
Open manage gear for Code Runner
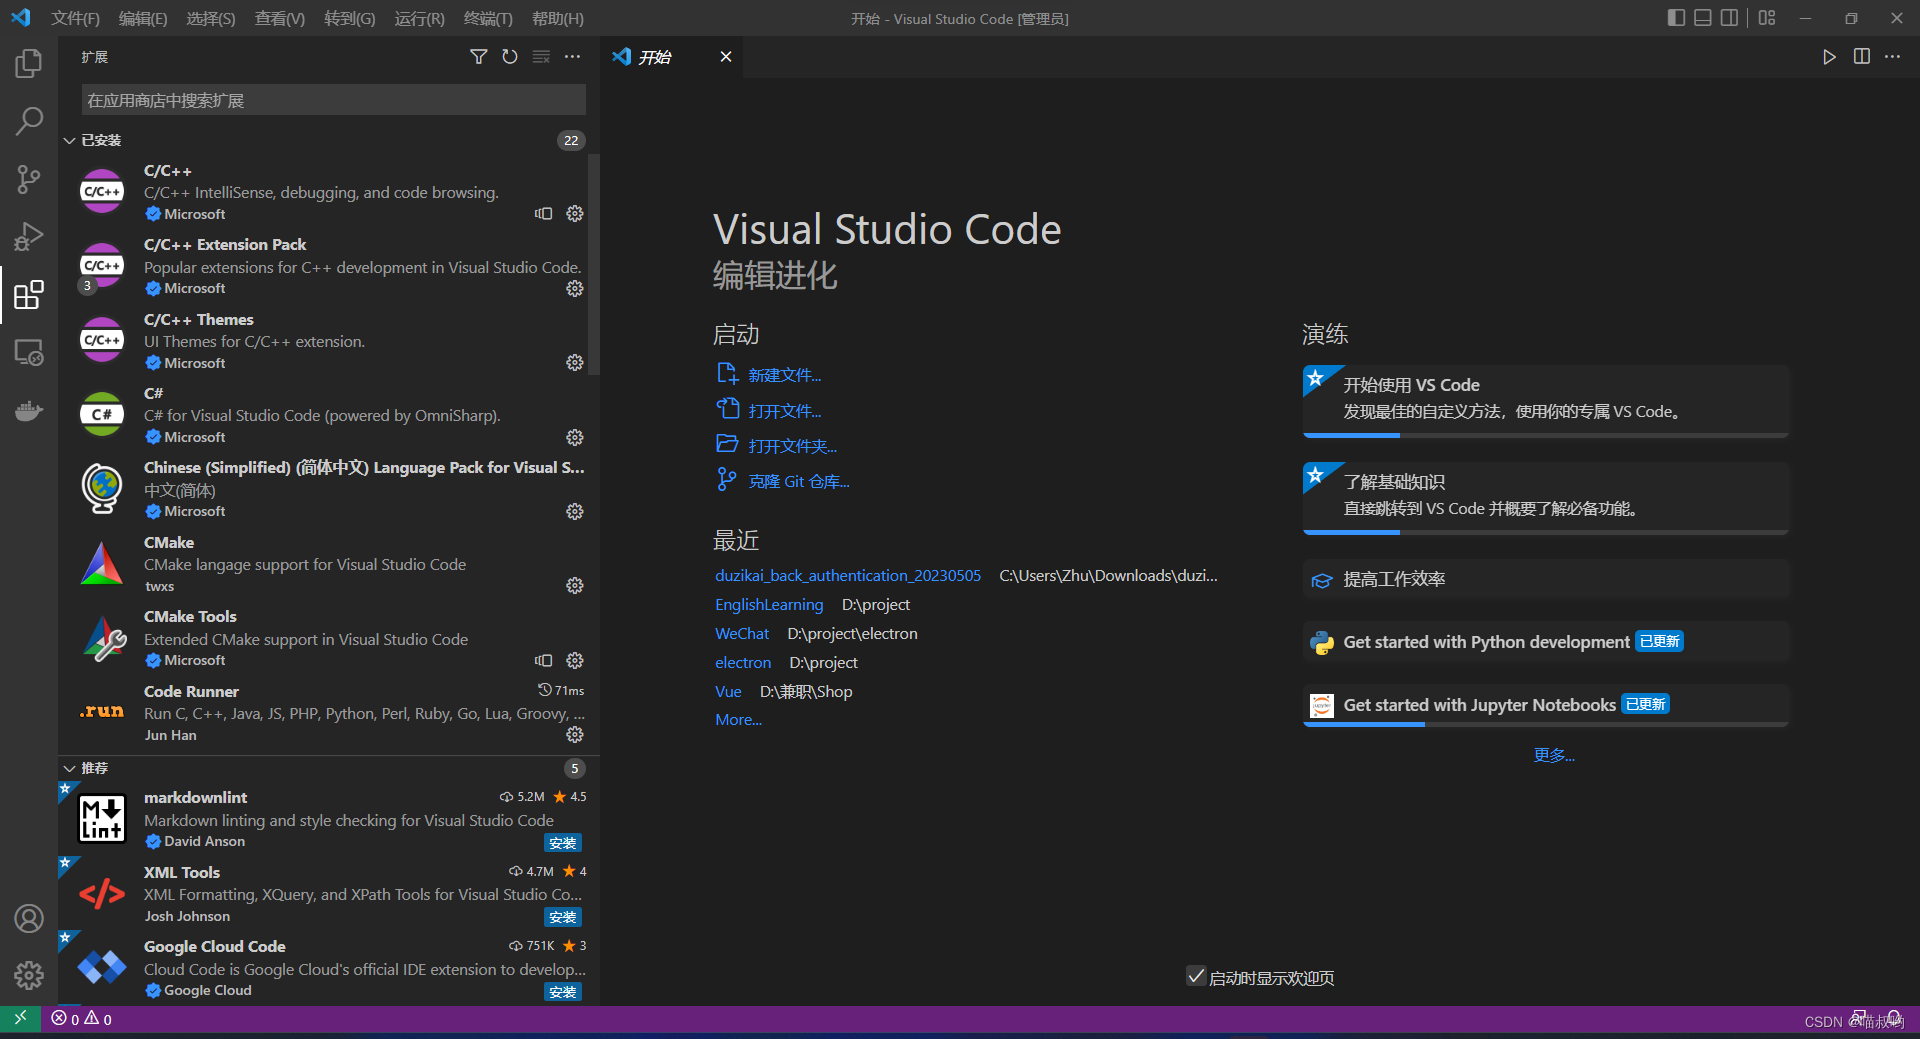tap(575, 735)
